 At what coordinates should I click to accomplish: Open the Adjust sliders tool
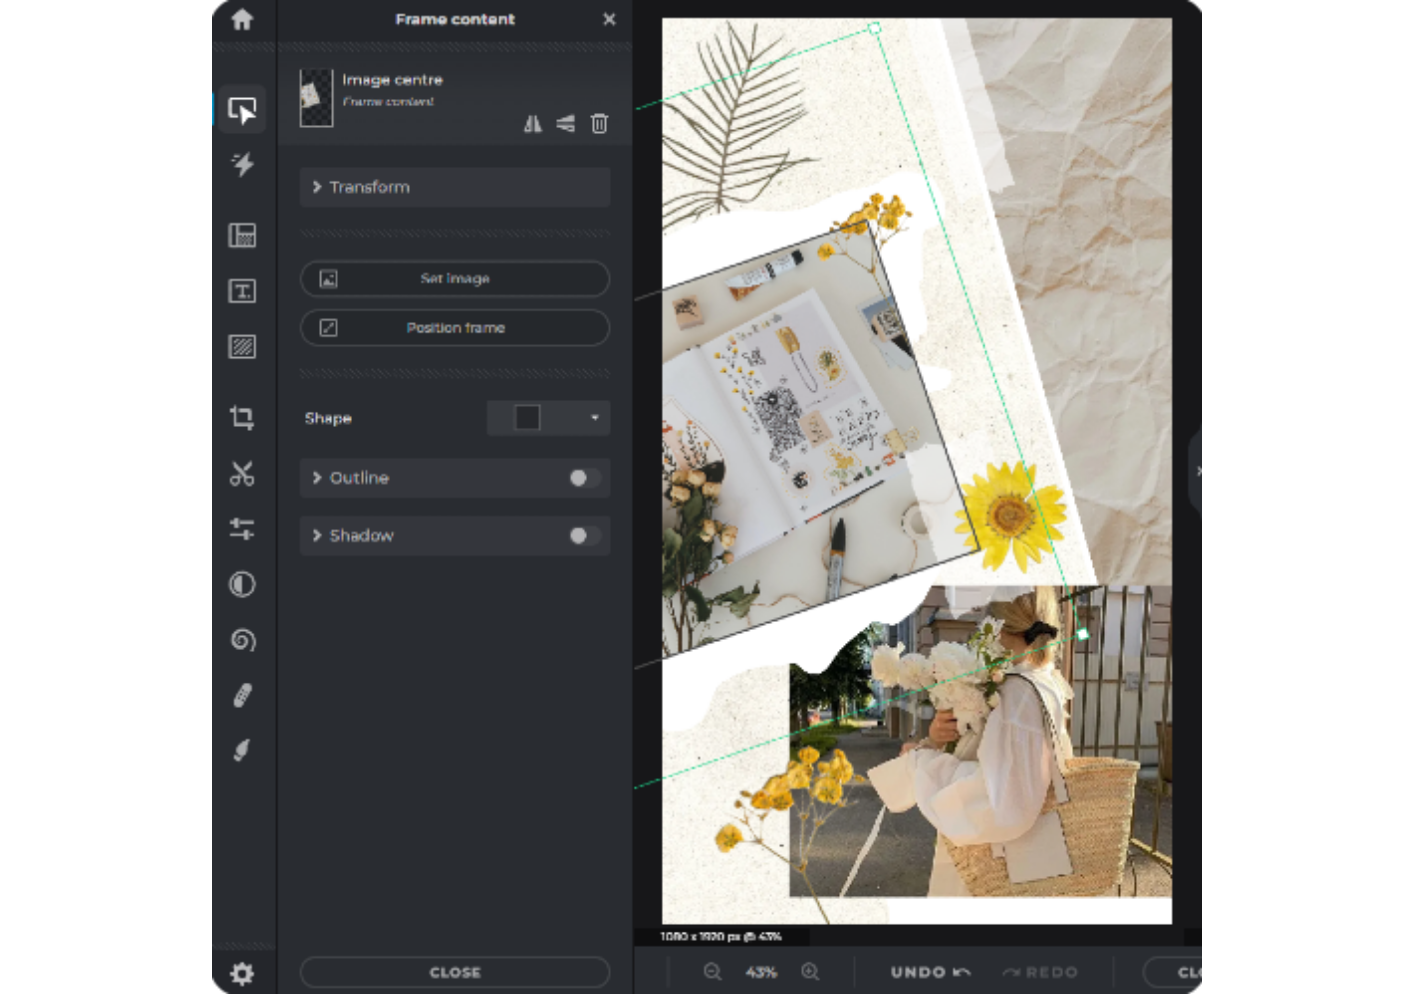pyautogui.click(x=242, y=530)
